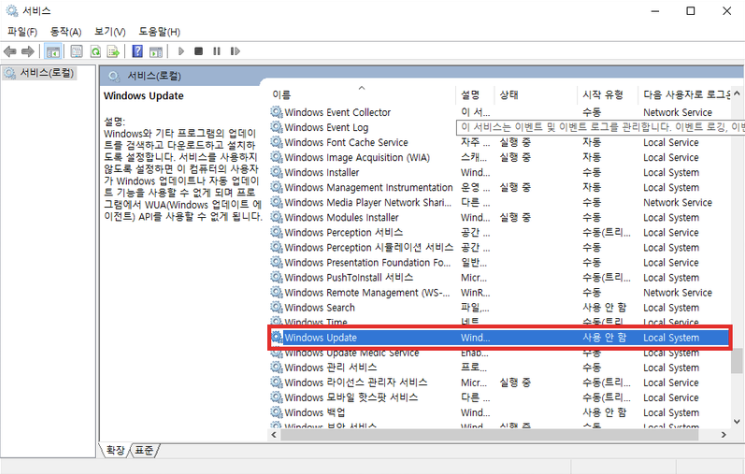Open the 도움말(H) menu
This screenshot has height=474, width=745.
point(159,32)
